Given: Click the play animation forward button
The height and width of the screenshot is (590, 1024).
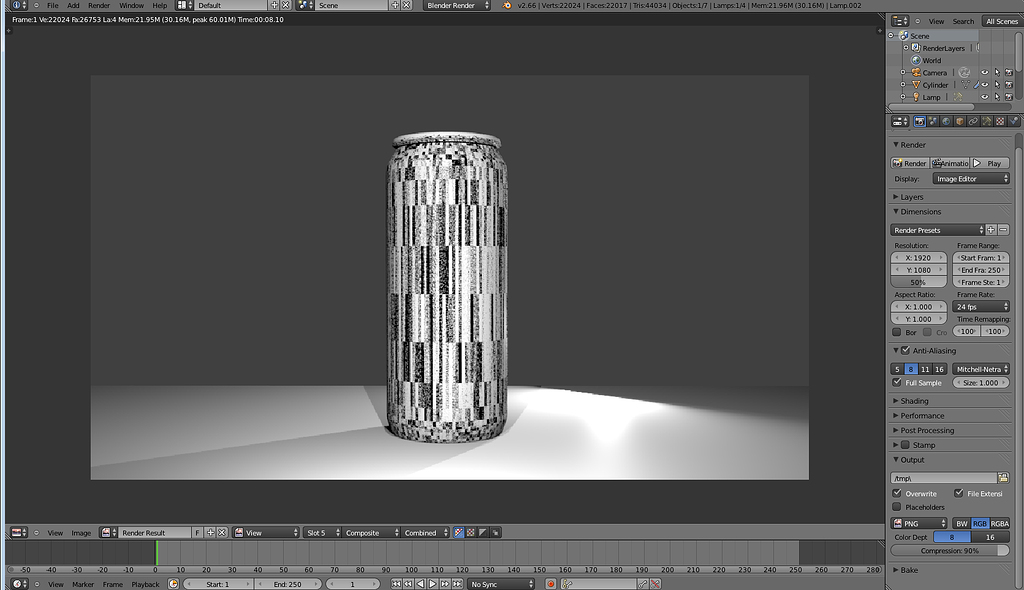Looking at the screenshot, I should (x=432, y=584).
